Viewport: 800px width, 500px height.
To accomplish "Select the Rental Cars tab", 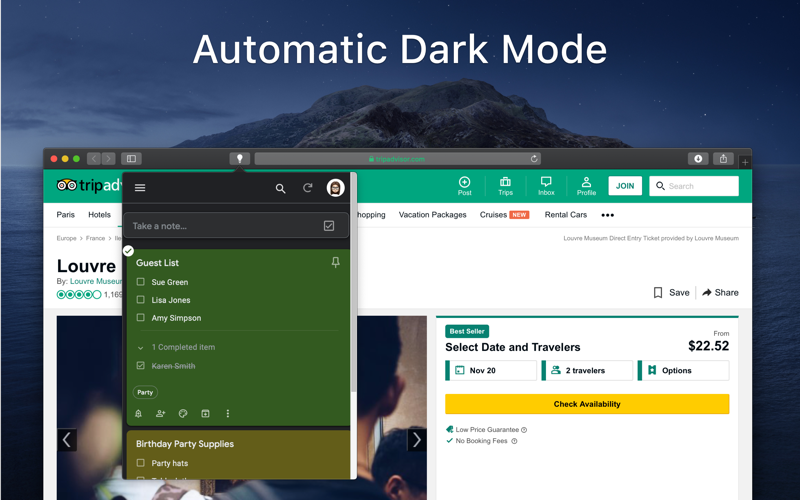I will click(x=565, y=215).
